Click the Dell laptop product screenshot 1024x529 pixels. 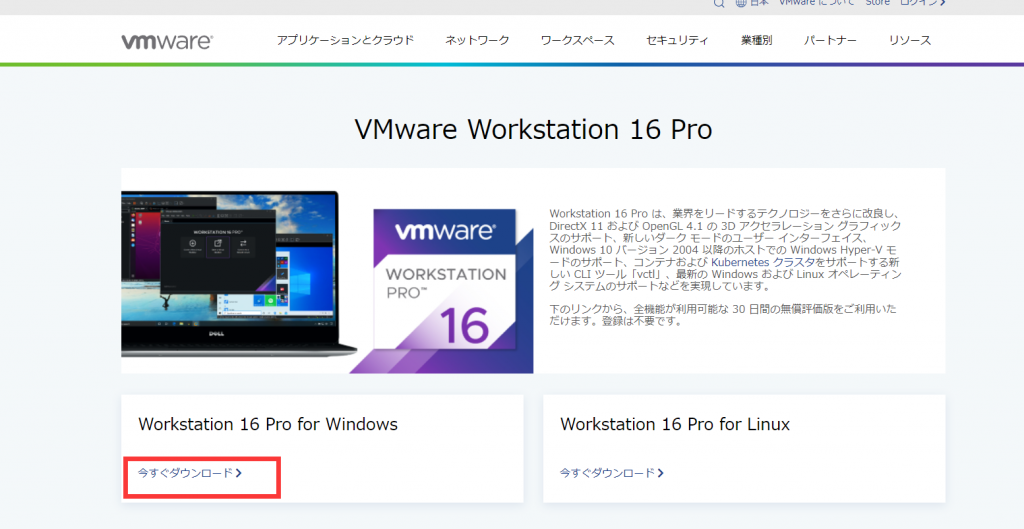click(x=239, y=273)
